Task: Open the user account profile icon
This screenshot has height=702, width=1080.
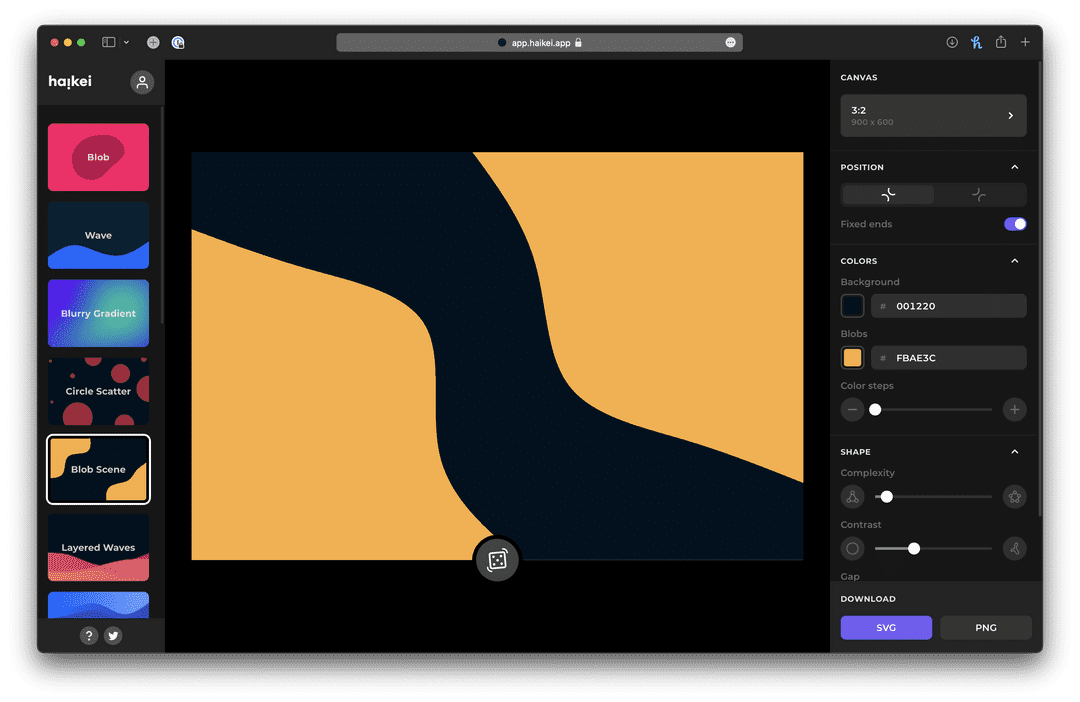Action: pyautogui.click(x=142, y=82)
